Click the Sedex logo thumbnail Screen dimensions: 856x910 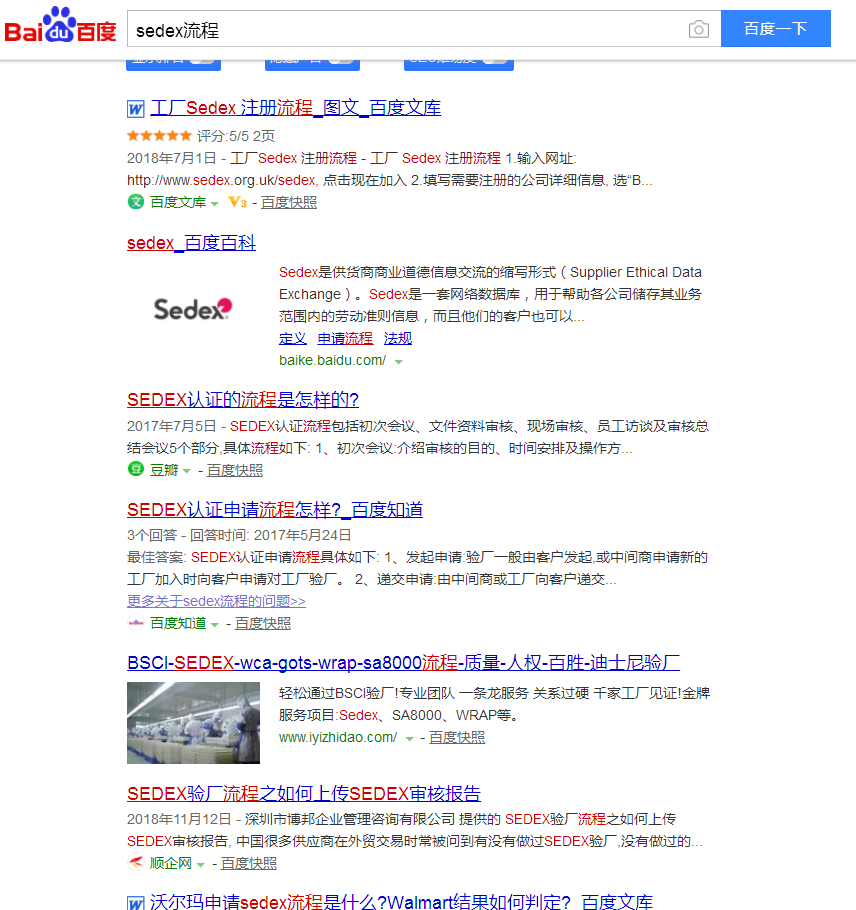[193, 309]
